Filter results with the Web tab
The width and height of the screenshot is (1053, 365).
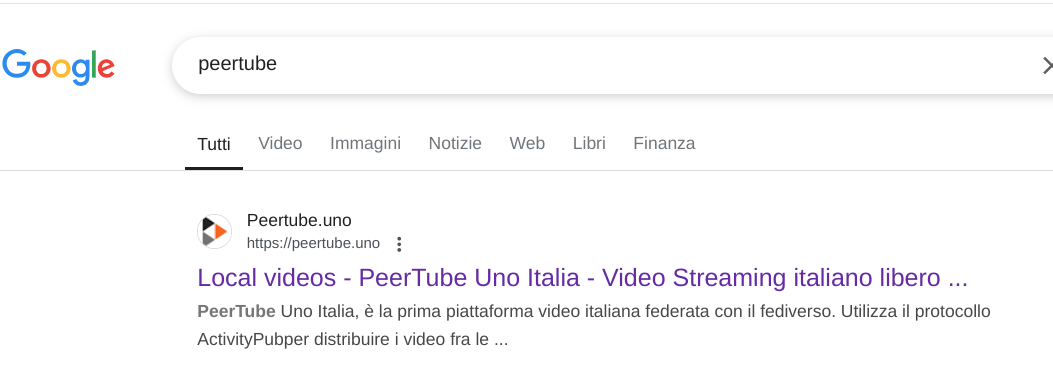click(527, 144)
